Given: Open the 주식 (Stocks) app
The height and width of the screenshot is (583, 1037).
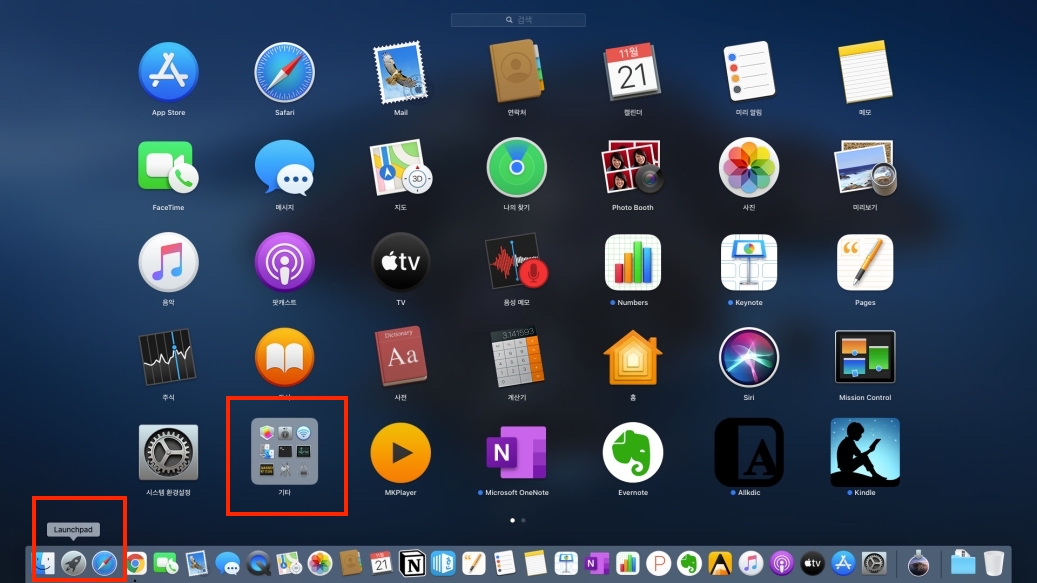Looking at the screenshot, I should click(x=168, y=357).
